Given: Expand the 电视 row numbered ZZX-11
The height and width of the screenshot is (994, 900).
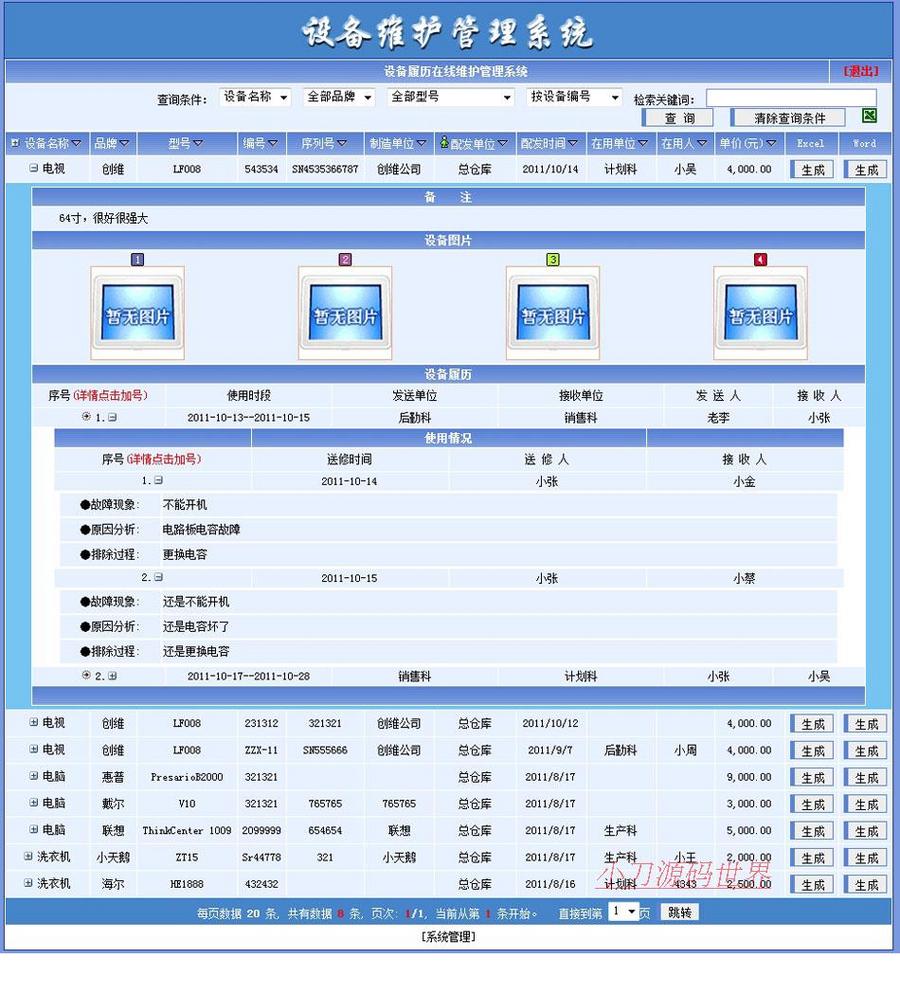Looking at the screenshot, I should [33, 749].
